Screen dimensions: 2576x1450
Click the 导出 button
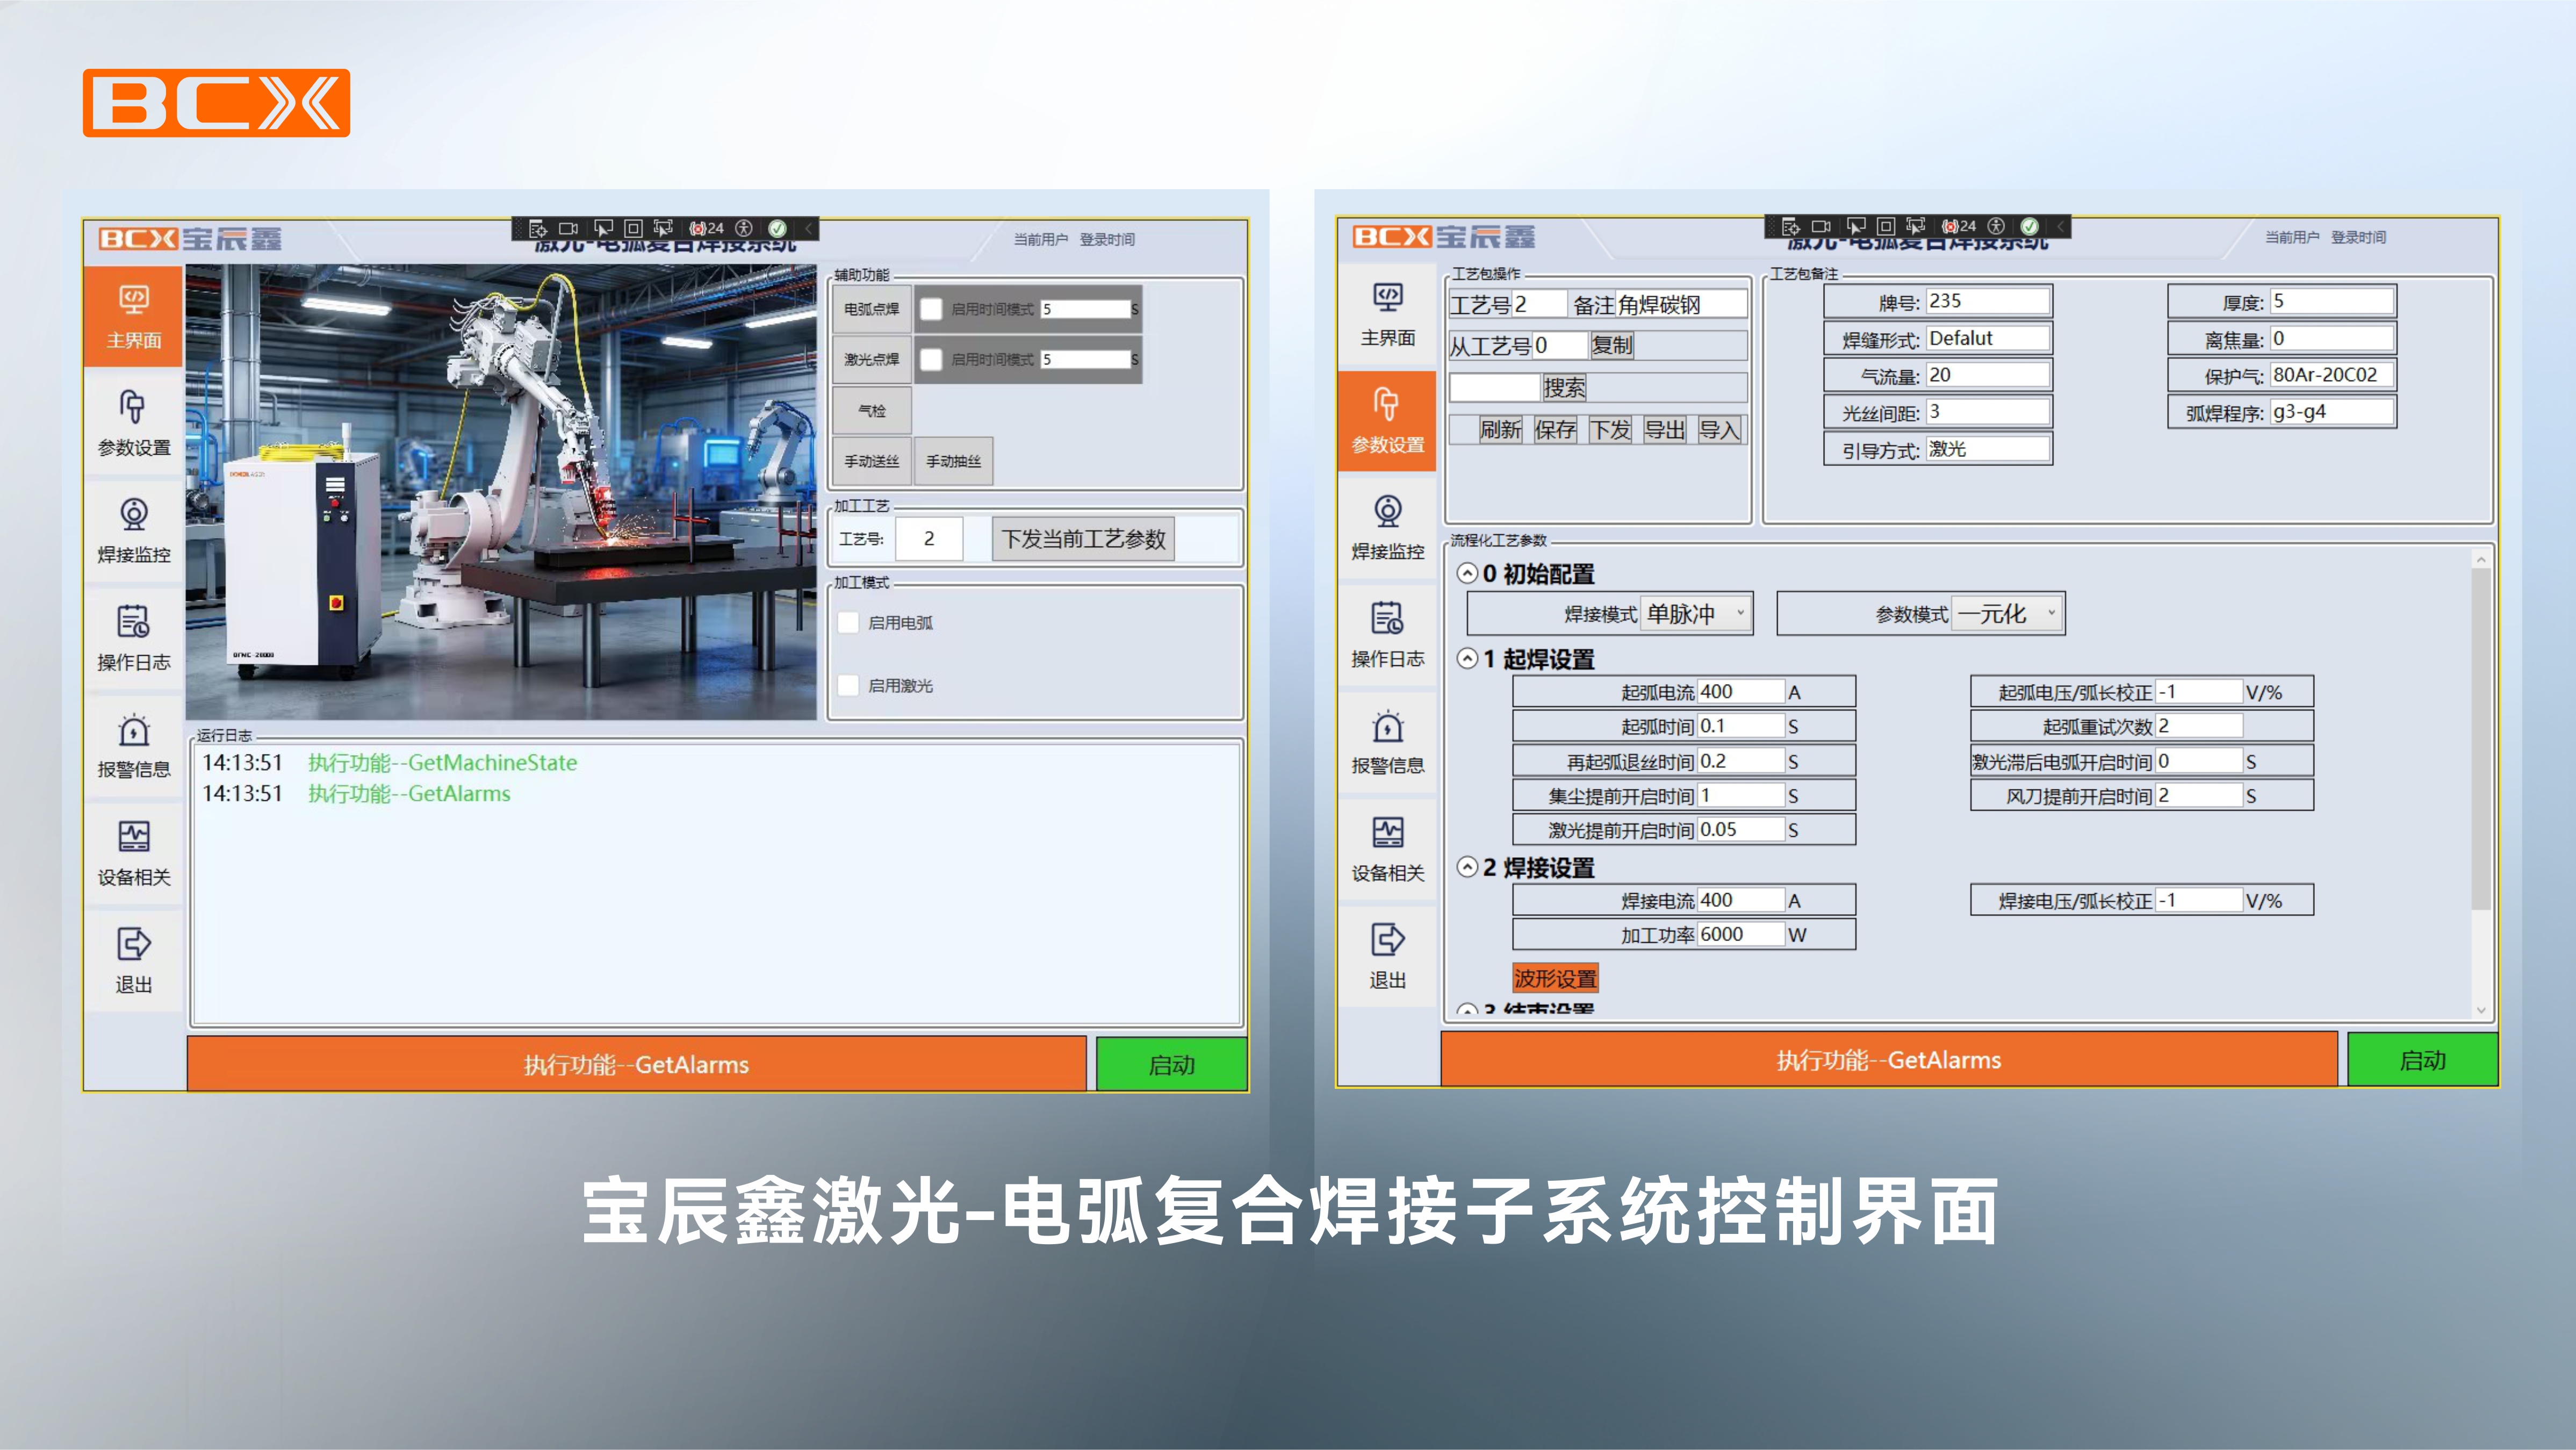1665,430
